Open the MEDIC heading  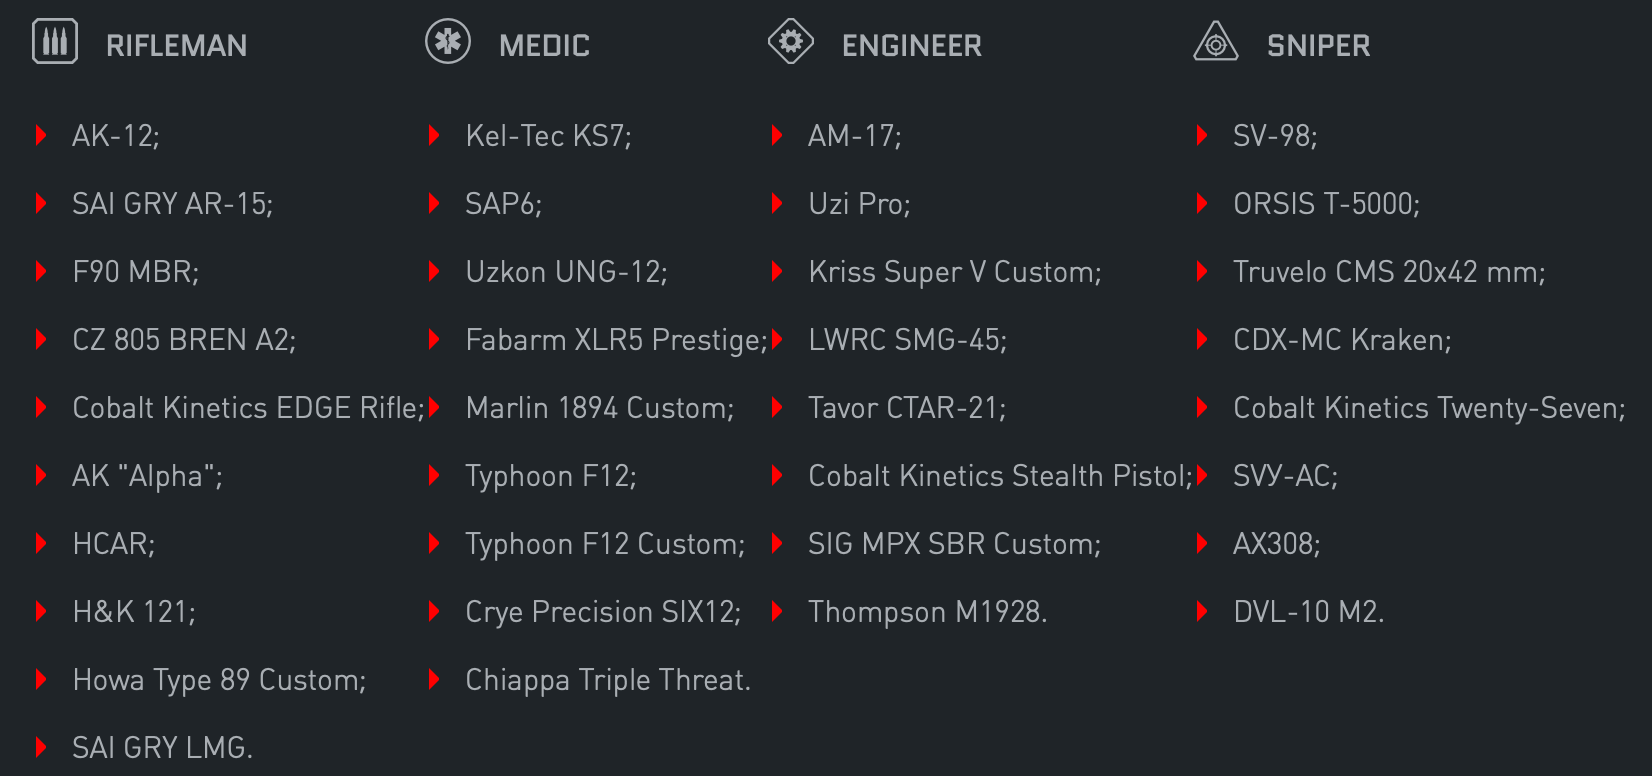coord(545,46)
